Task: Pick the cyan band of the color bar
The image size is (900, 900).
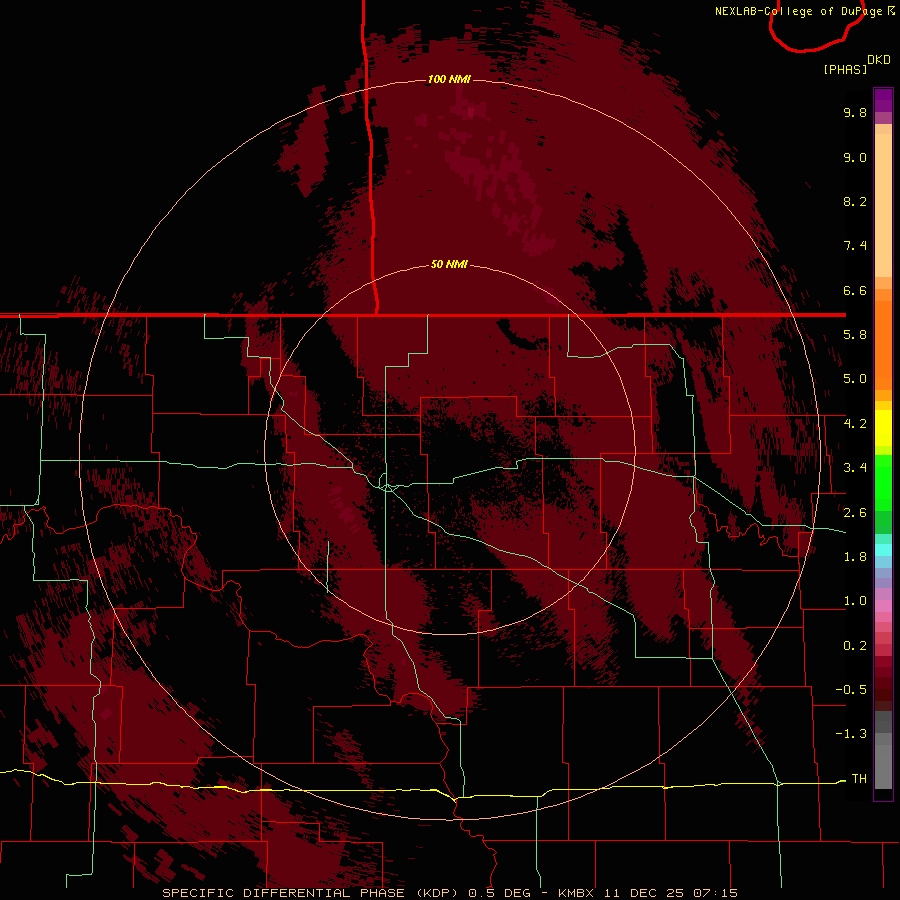Action: point(883,550)
